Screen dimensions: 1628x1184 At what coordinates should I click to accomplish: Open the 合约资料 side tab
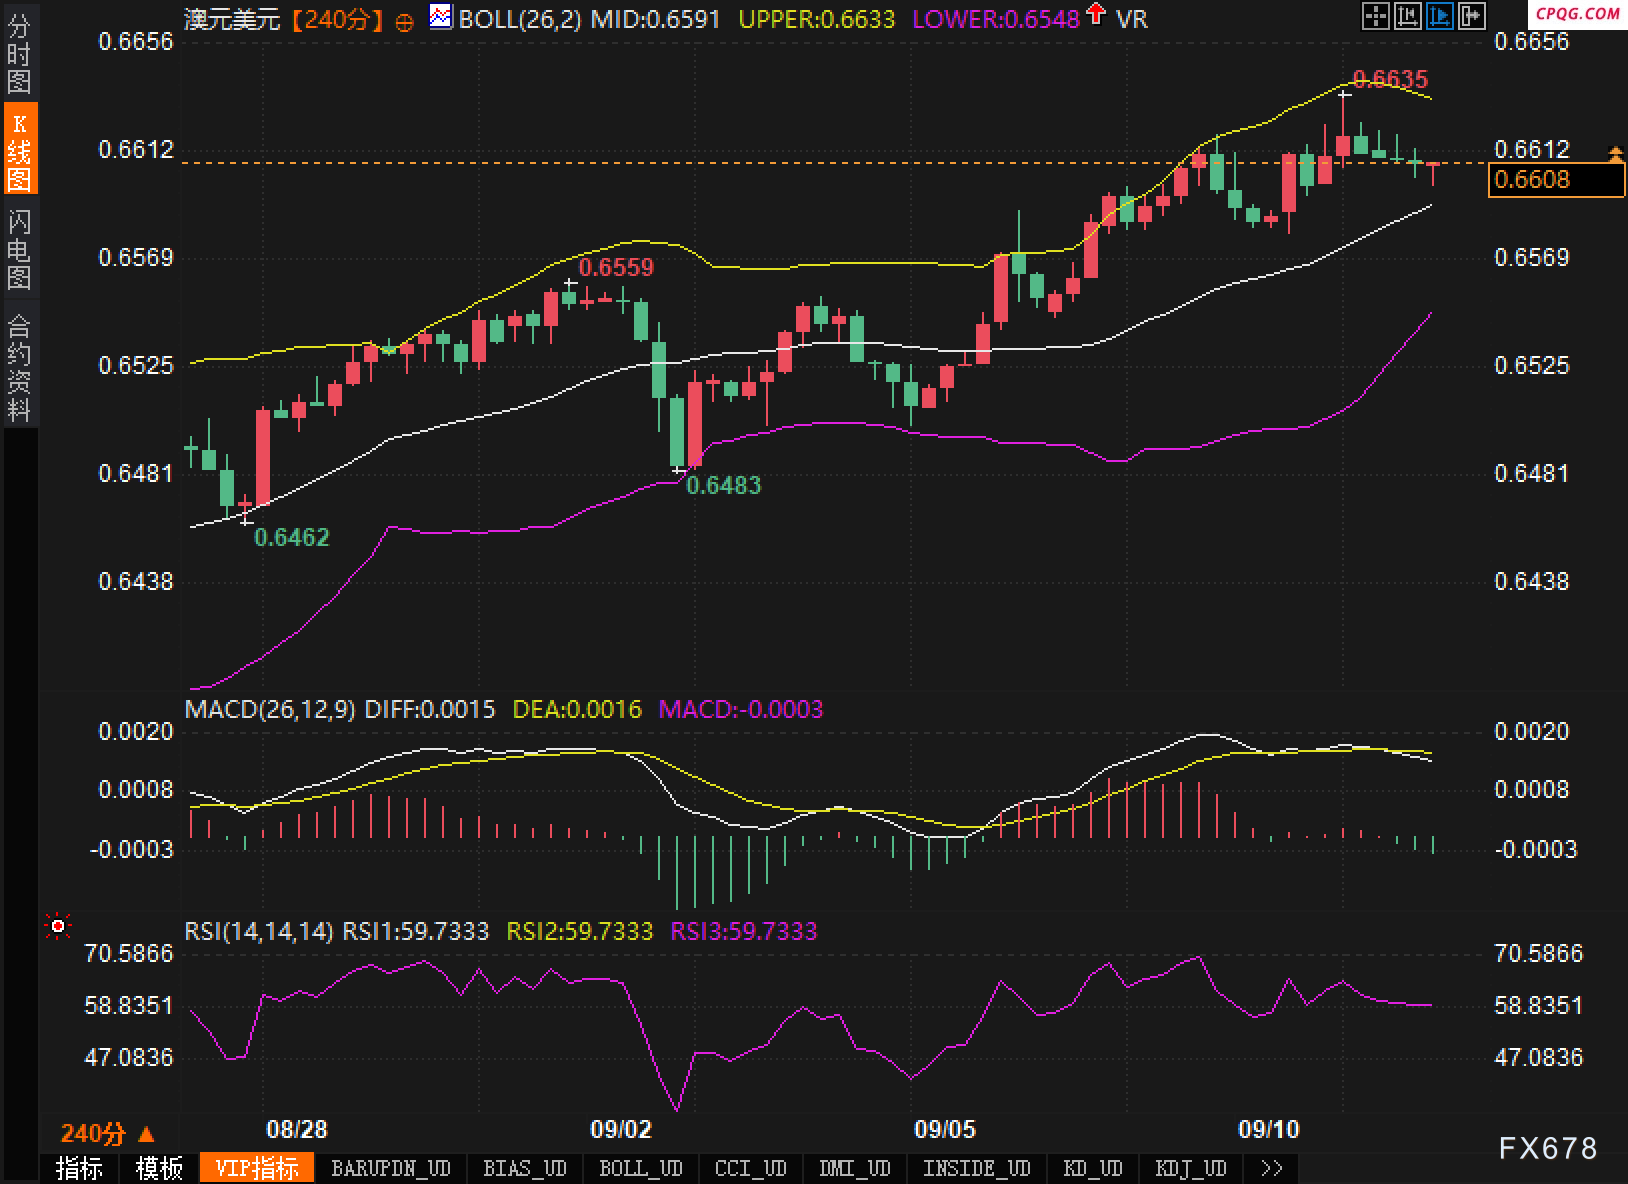(19, 367)
